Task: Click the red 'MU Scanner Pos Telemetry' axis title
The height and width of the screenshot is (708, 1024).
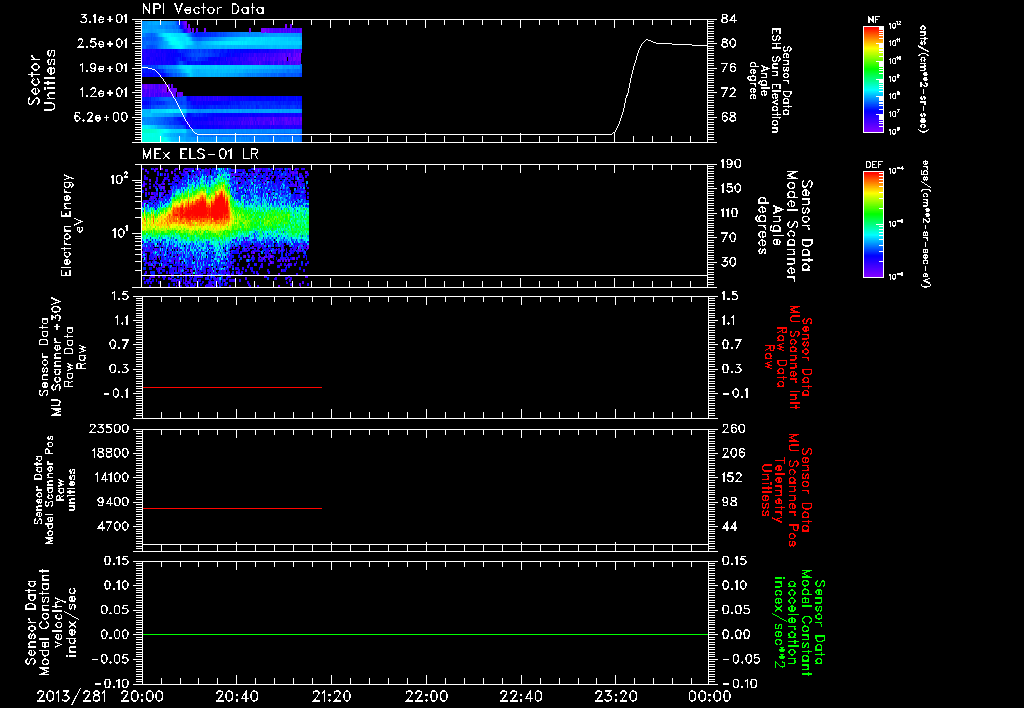Action: click(x=786, y=490)
